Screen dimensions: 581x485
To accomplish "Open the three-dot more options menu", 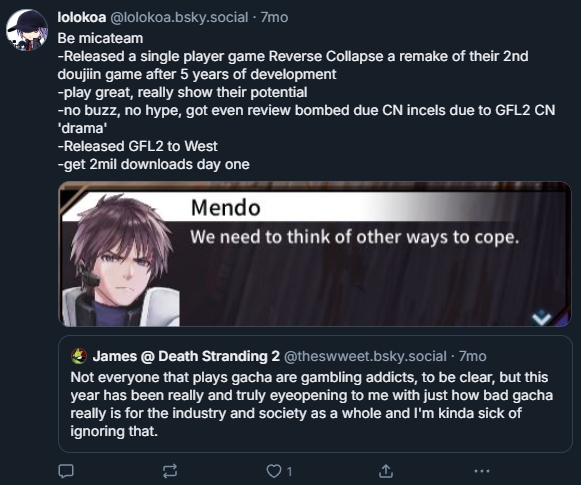I will coord(482,471).
